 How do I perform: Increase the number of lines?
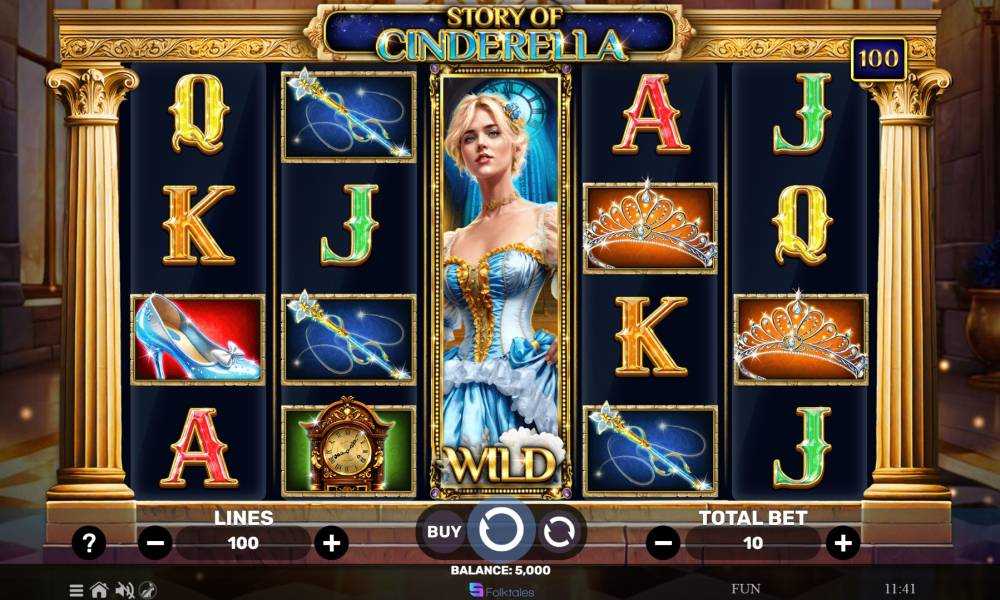(331, 543)
